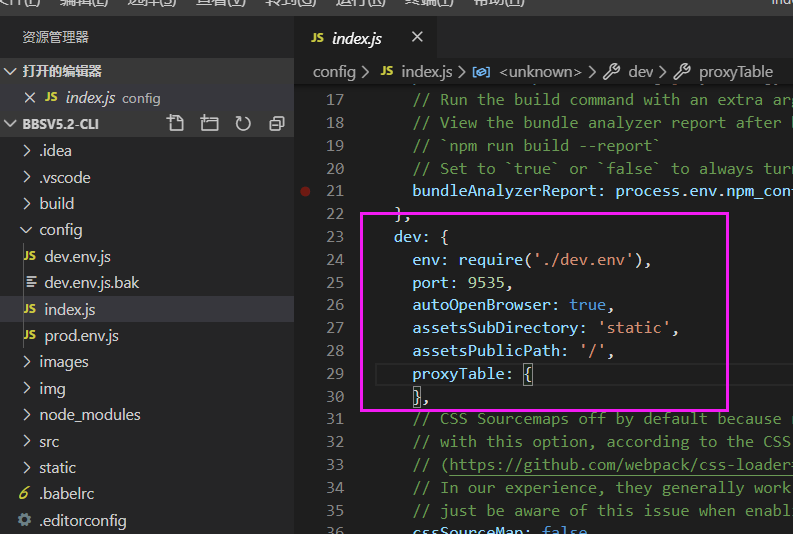Click the New File icon in explorer
This screenshot has width=793, height=534.
(x=176, y=124)
